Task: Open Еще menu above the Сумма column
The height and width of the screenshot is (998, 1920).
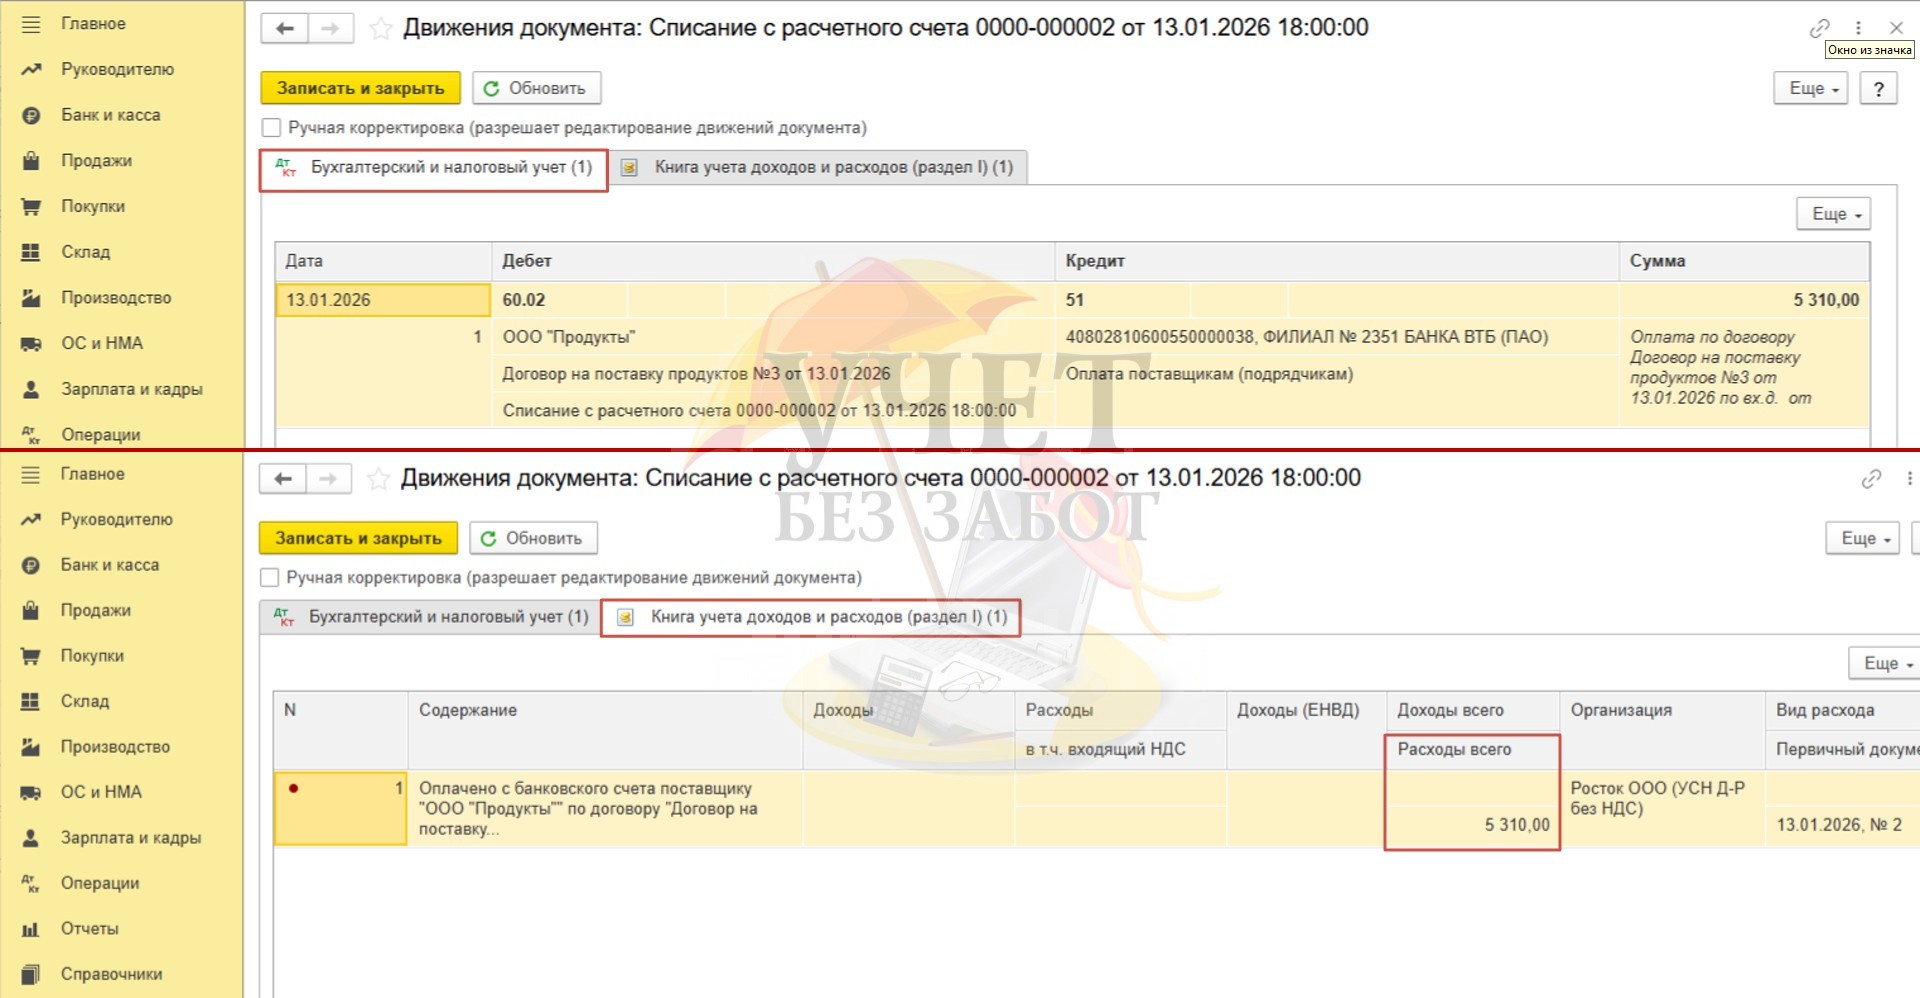Action: [x=1833, y=214]
